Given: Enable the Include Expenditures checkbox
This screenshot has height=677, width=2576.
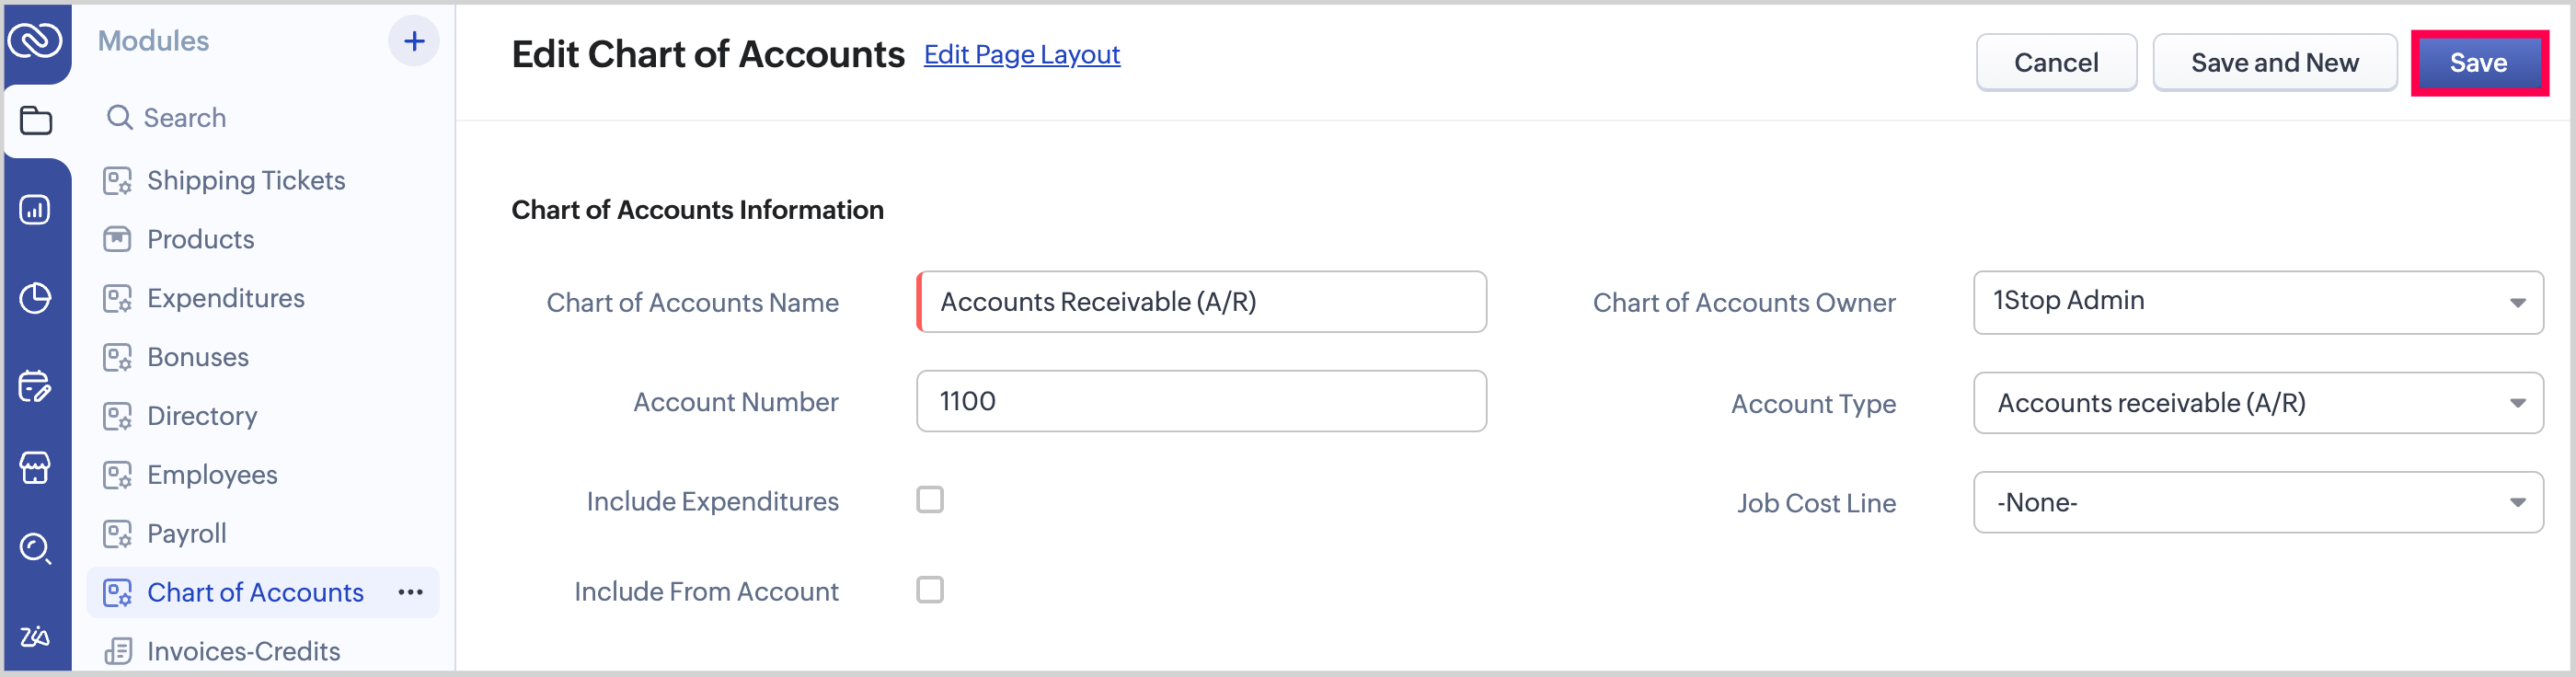Looking at the screenshot, I should tap(929, 500).
